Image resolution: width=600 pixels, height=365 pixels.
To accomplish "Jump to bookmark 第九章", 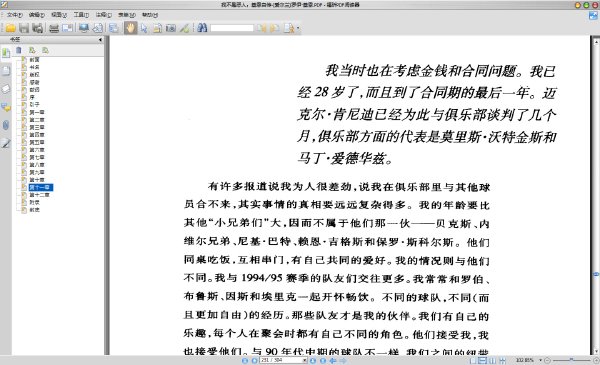I will point(37,172).
